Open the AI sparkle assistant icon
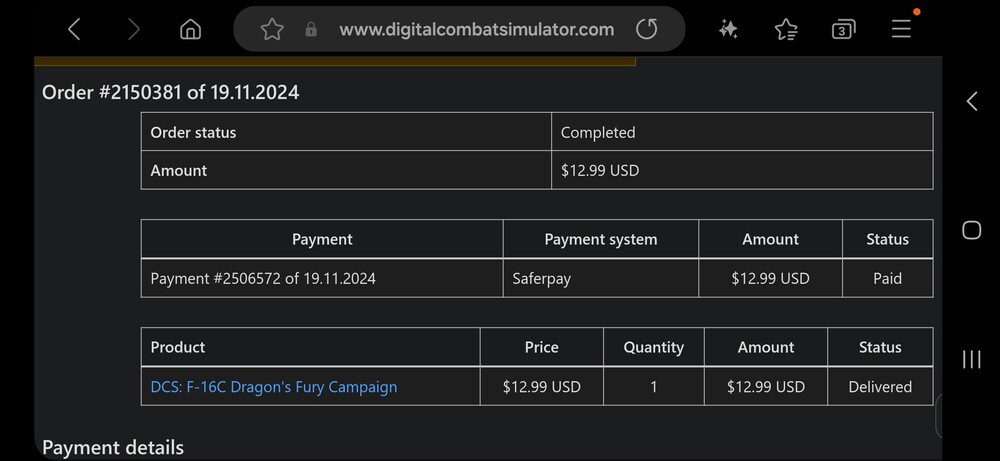Screen dimensions: 1000x461 point(728,30)
